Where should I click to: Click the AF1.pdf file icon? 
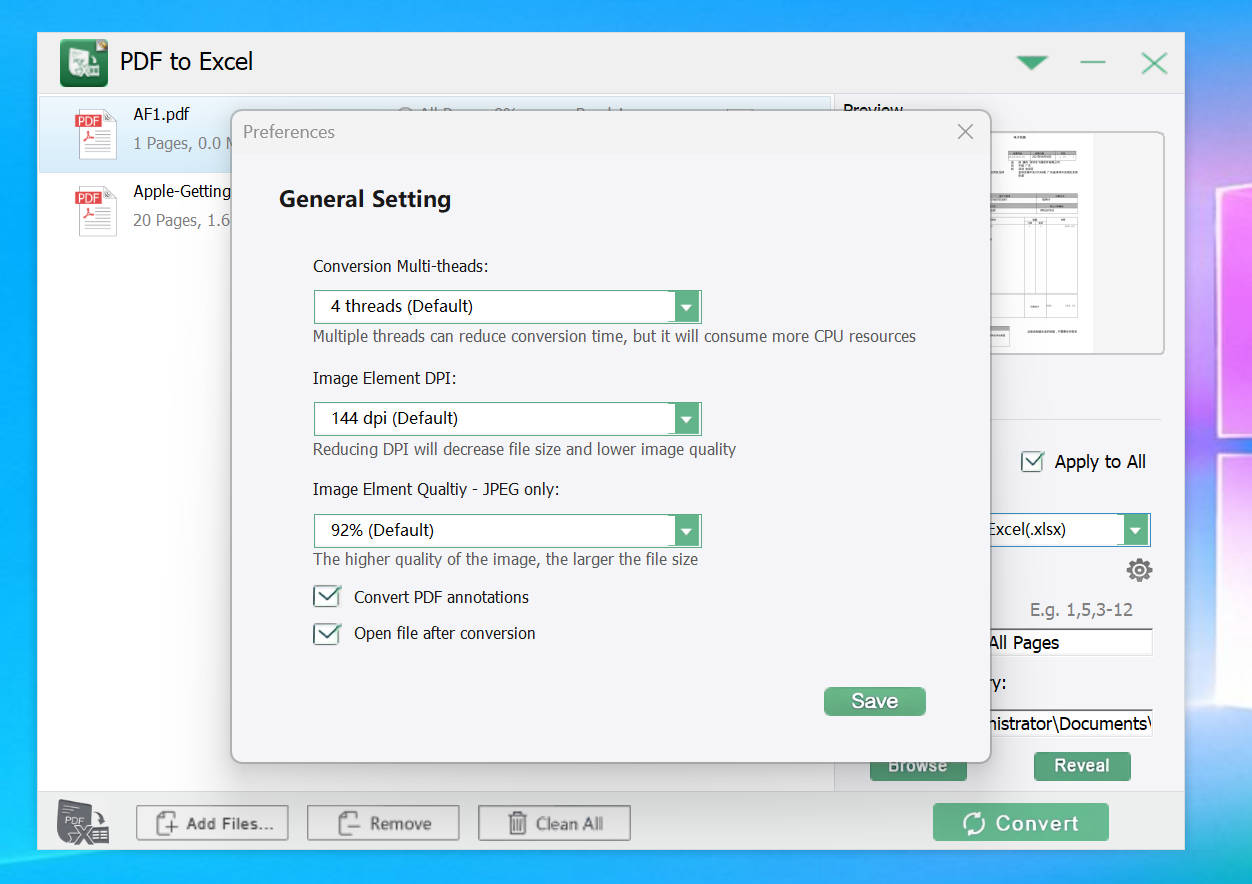96,134
